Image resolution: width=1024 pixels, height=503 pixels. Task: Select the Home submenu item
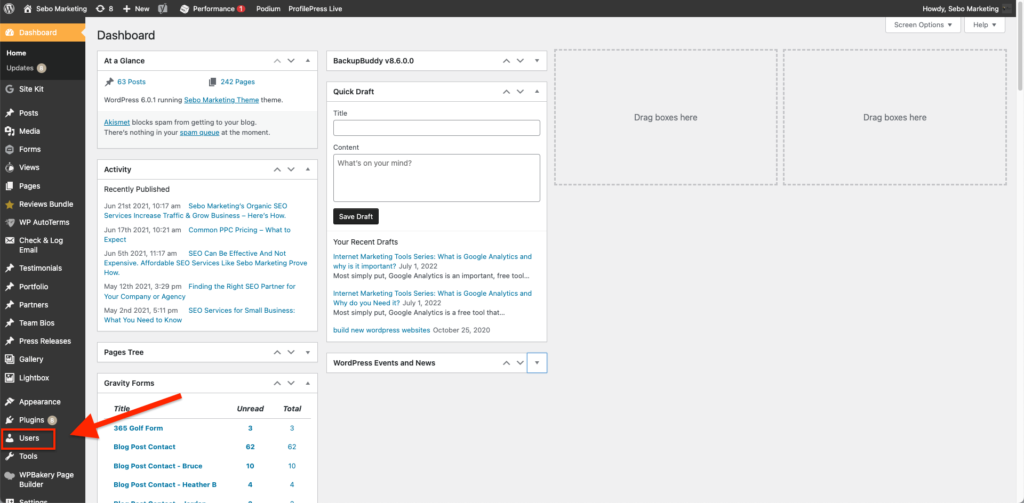coord(16,53)
